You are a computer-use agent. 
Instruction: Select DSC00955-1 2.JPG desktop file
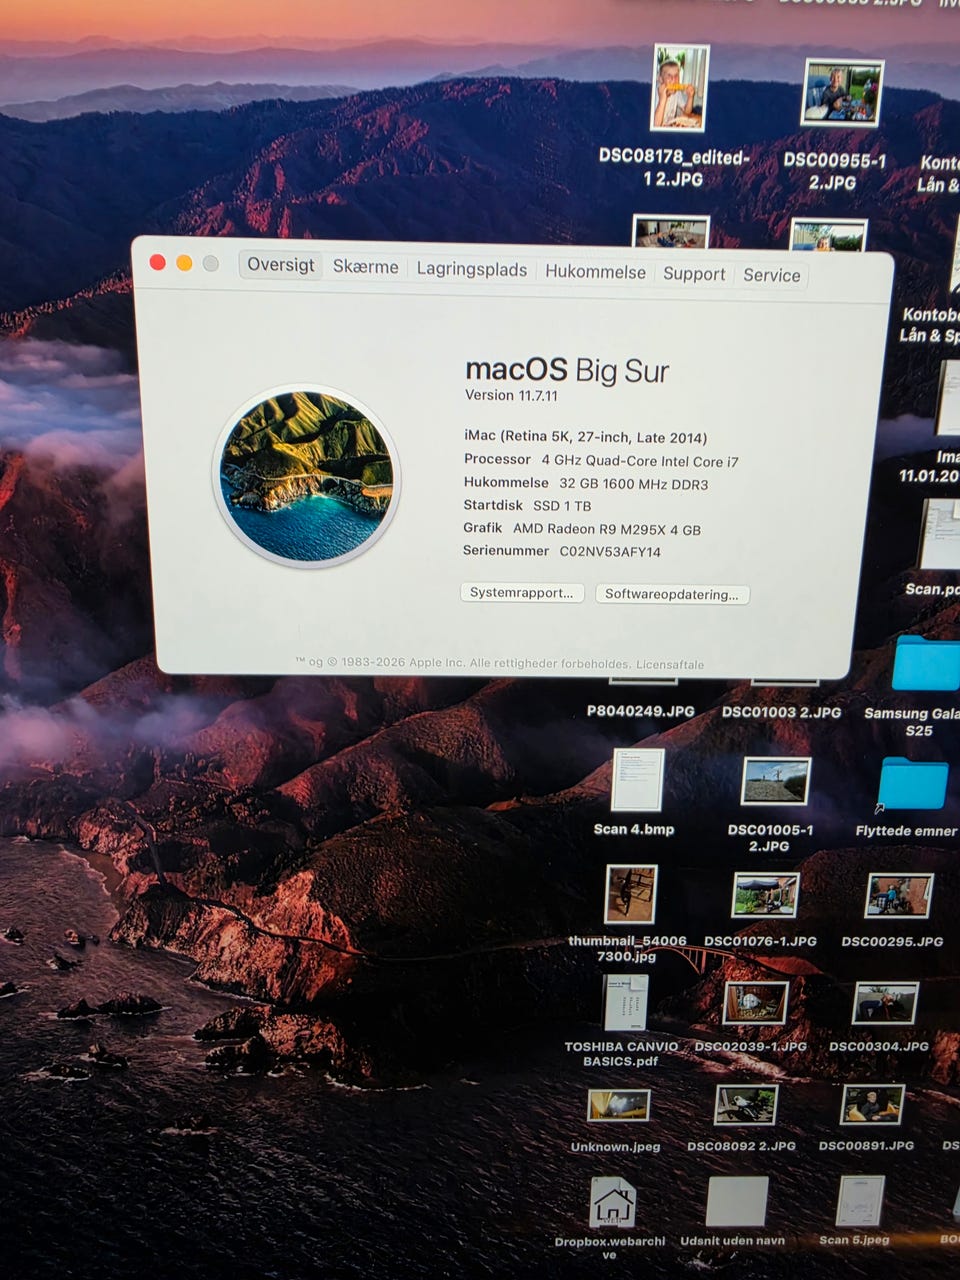pyautogui.click(x=842, y=93)
